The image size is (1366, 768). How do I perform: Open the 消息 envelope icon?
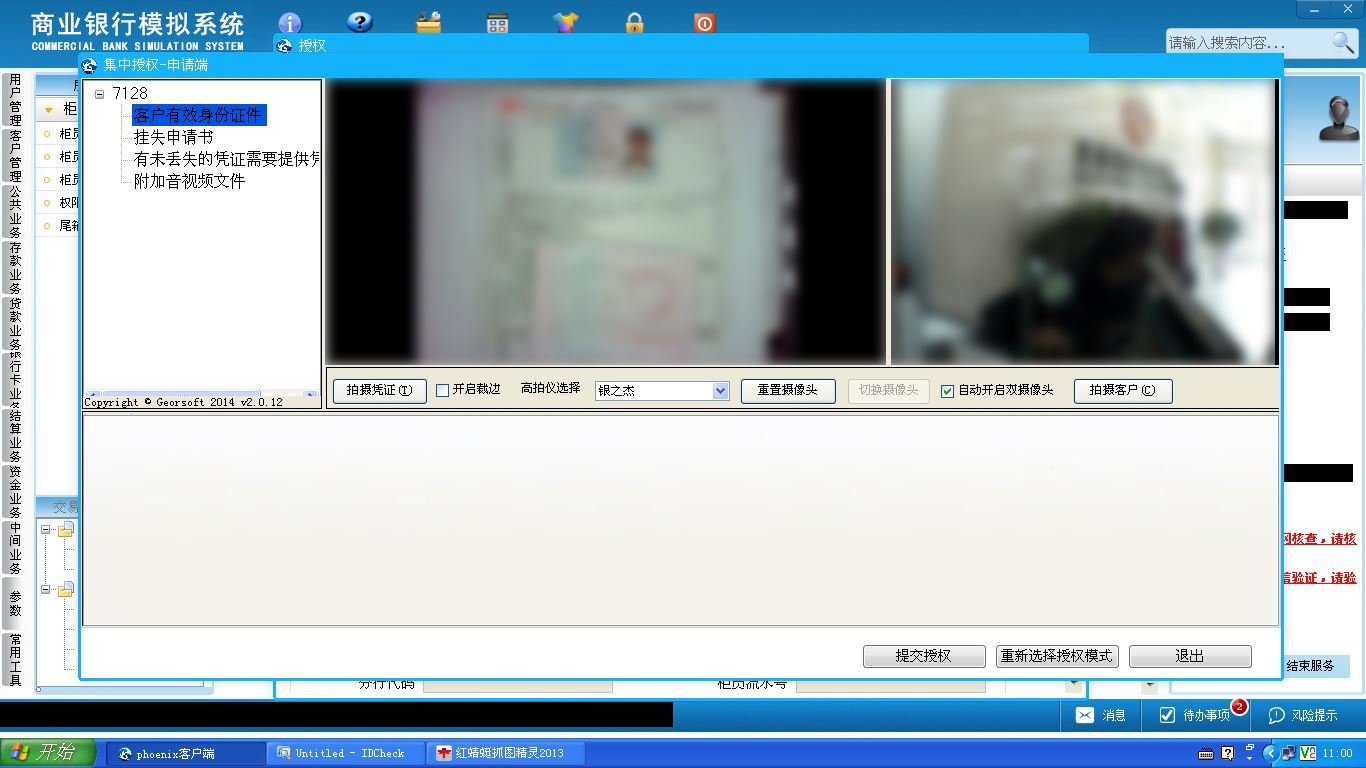point(1085,715)
